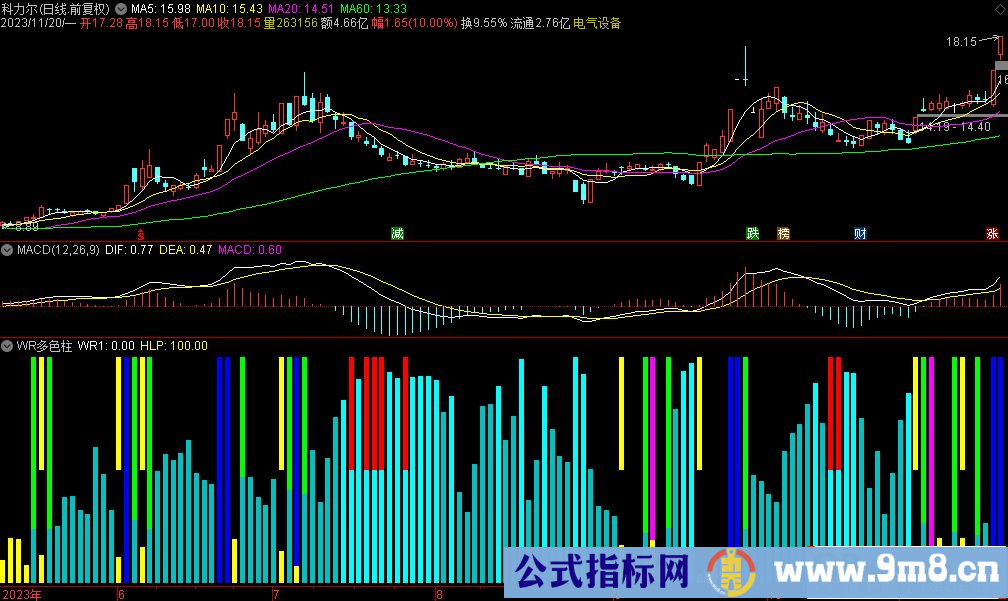
Task: Click the orange 榜 marker icon
Action: pyautogui.click(x=783, y=233)
